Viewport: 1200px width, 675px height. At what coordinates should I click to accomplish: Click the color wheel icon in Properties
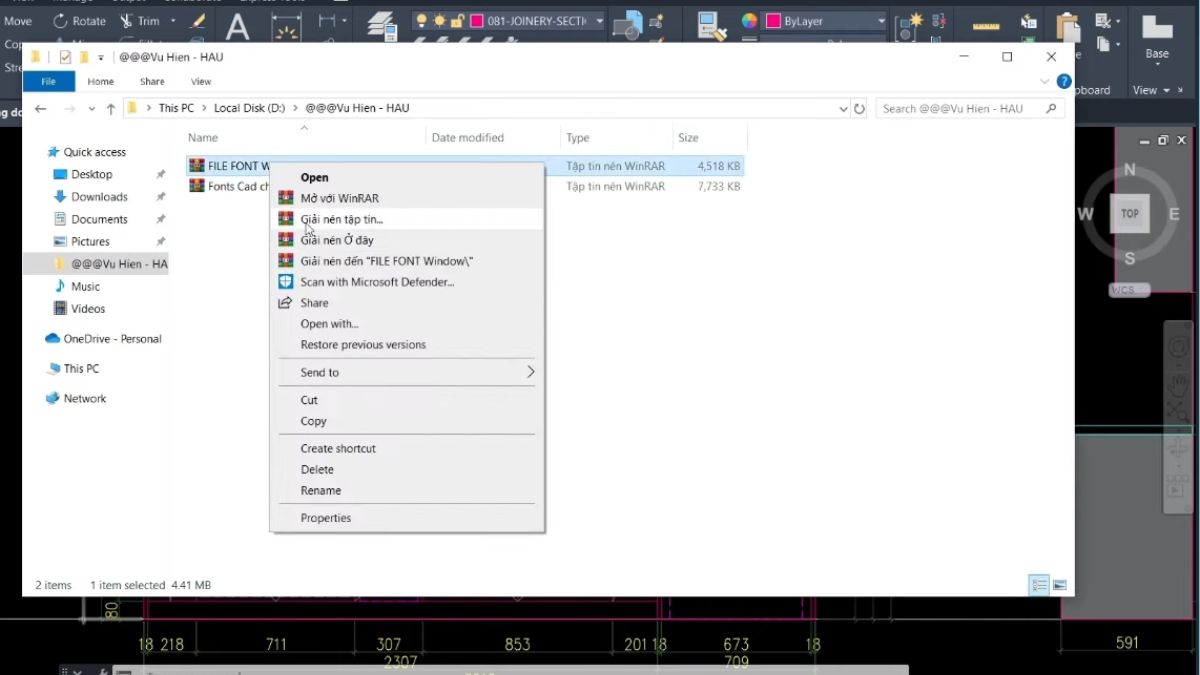(749, 20)
